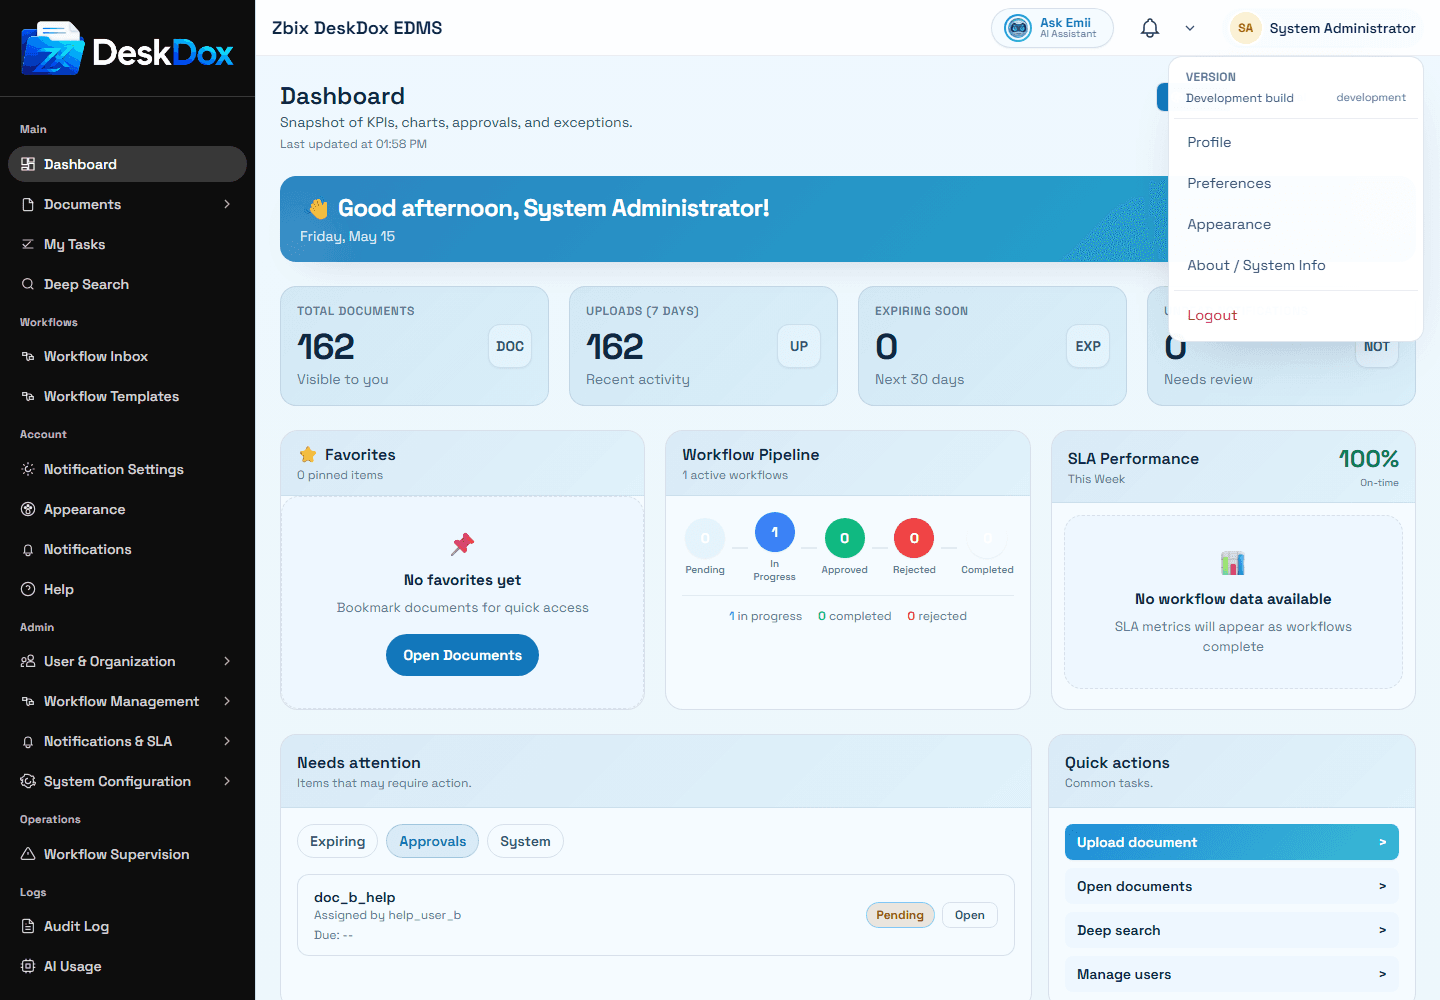
Task: Switch to the Approvals tab
Action: (433, 841)
